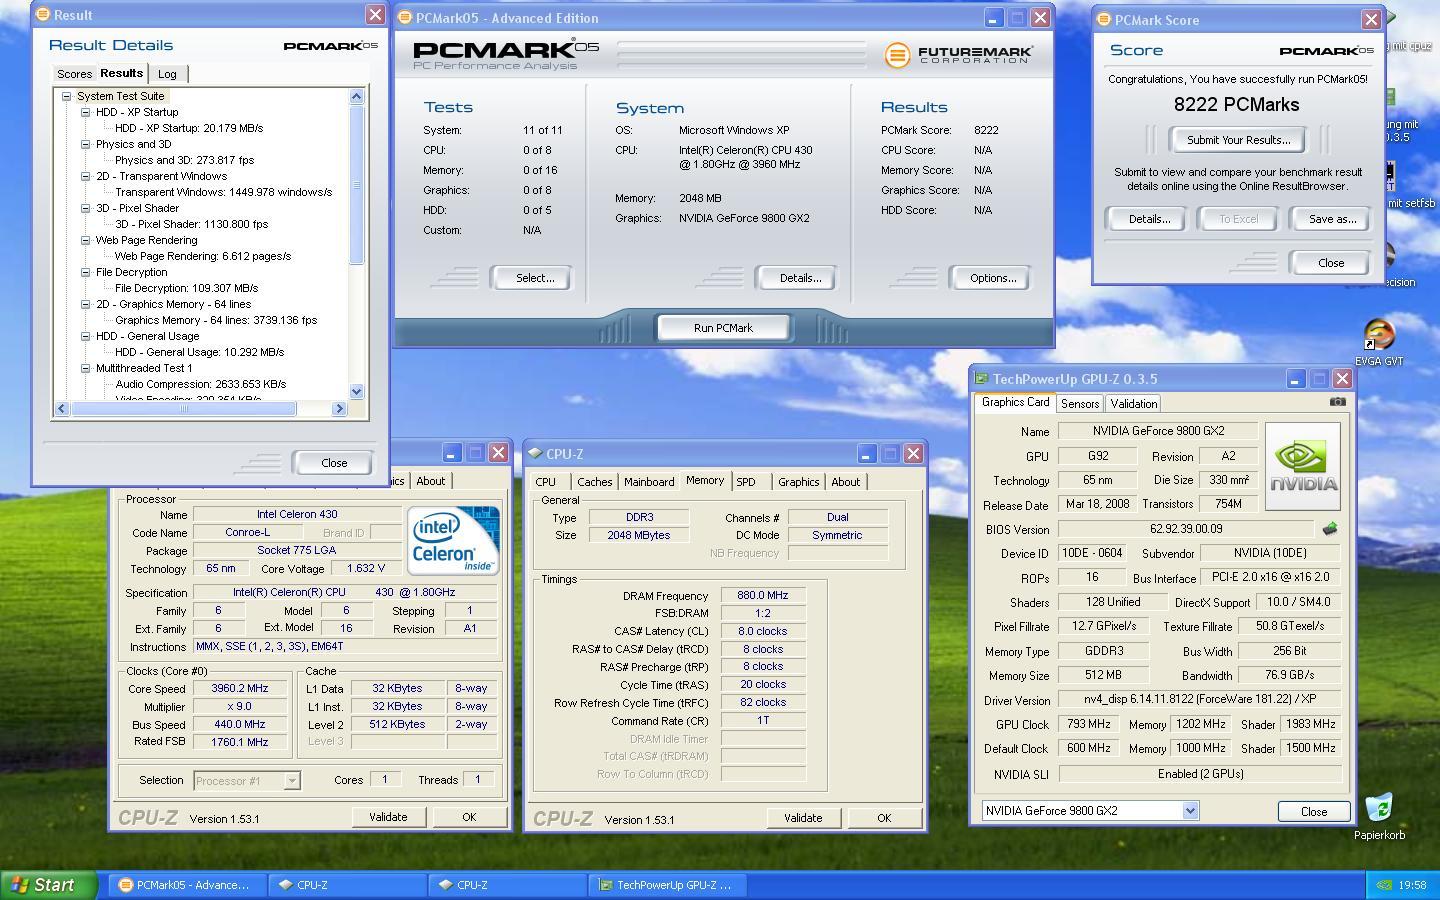Screen dimensions: 1440x900
Task: Open the GPU selection dropdown in GPU-Z
Action: pos(1190,811)
